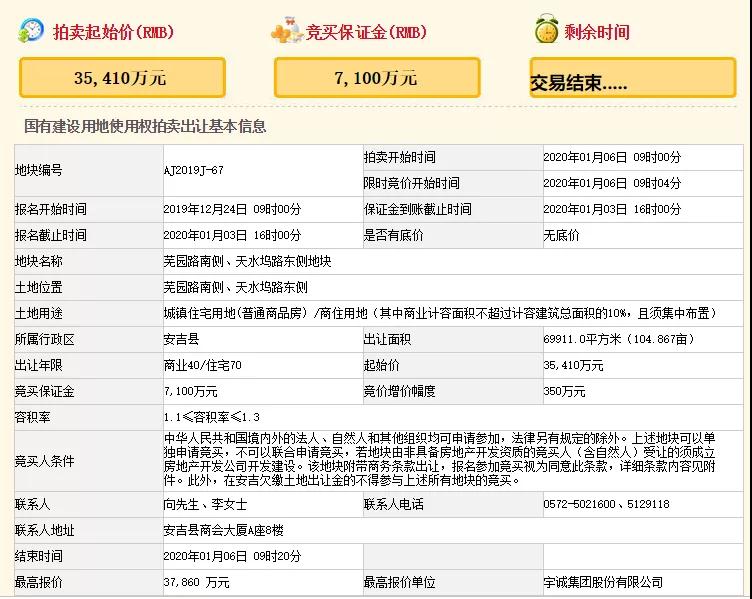This screenshot has height=599, width=752.
Task: Click the bid increment value 350万元
Action: click(x=564, y=392)
